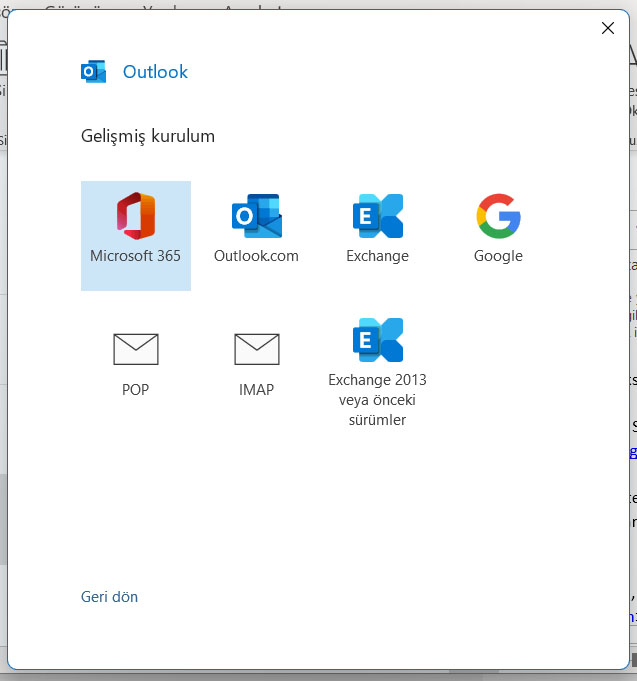Image resolution: width=637 pixels, height=681 pixels.
Task: Click the POP envelope icon
Action: (x=135, y=349)
